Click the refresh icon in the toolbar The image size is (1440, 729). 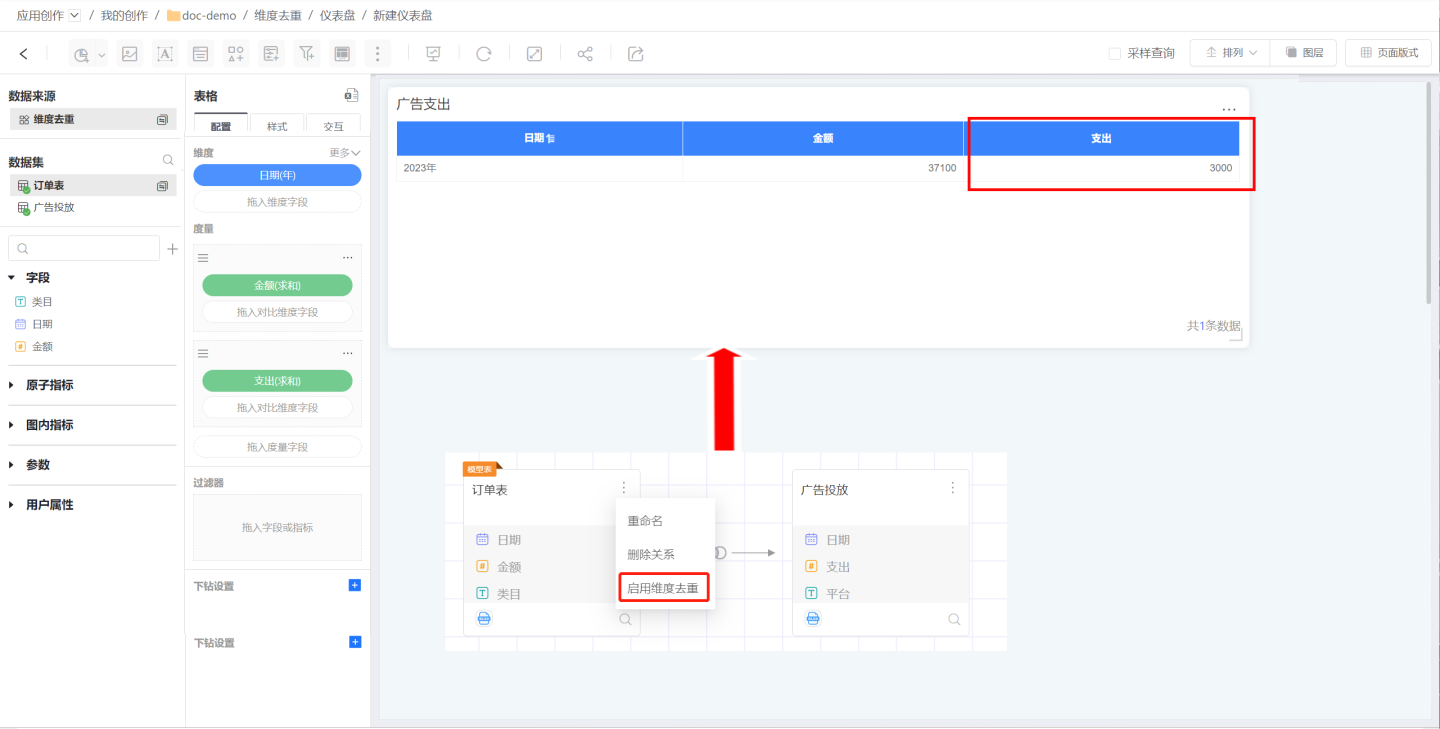(x=484, y=54)
